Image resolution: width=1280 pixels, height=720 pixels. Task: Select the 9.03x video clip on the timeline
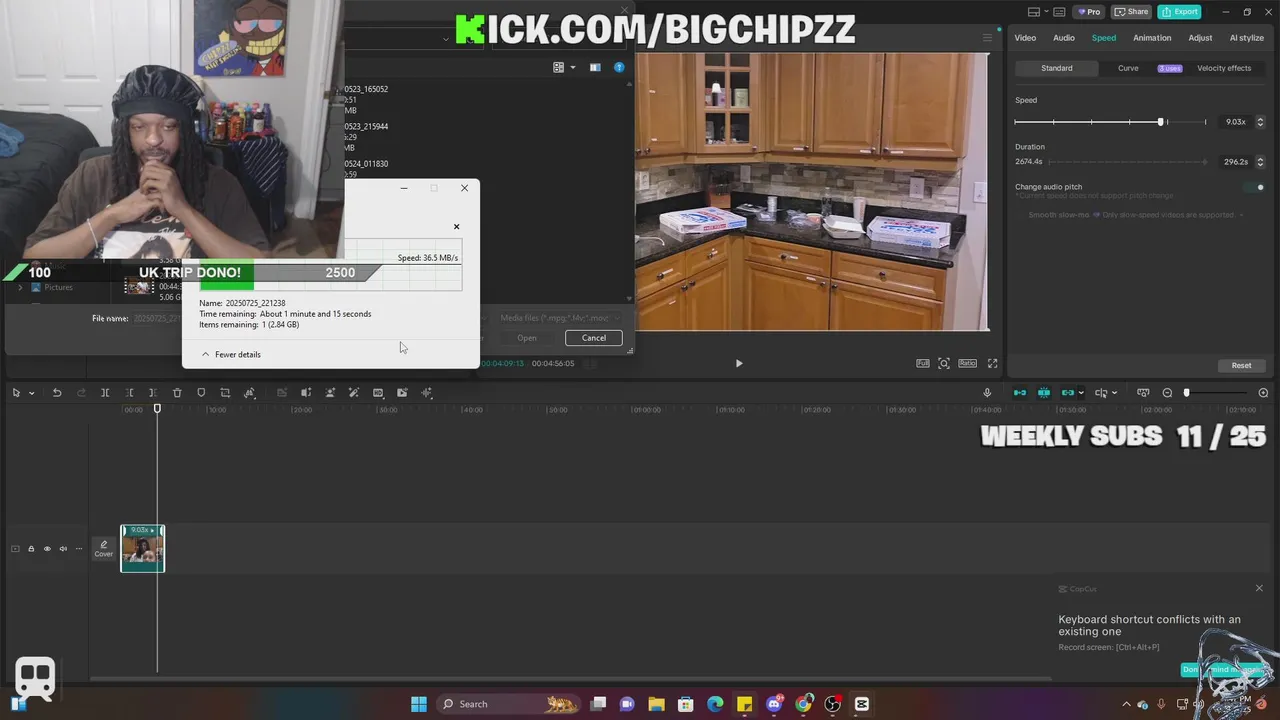click(142, 549)
